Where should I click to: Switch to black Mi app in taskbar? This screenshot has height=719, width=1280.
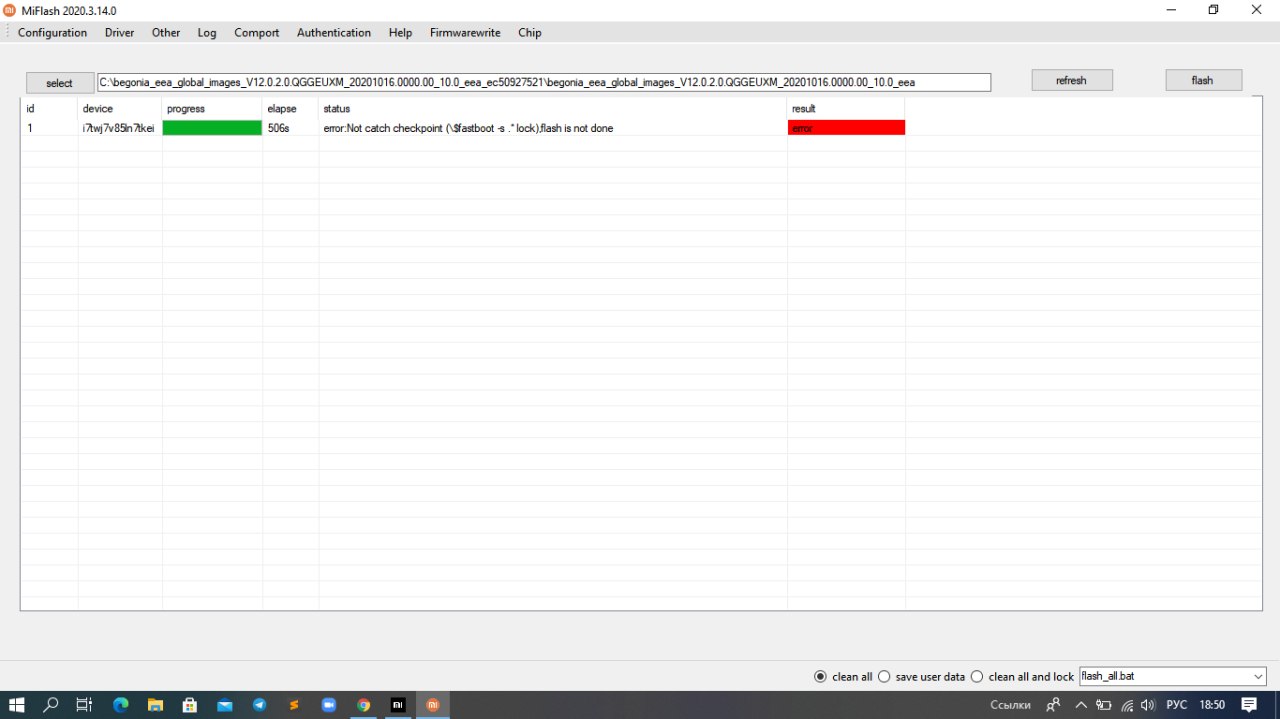(397, 704)
